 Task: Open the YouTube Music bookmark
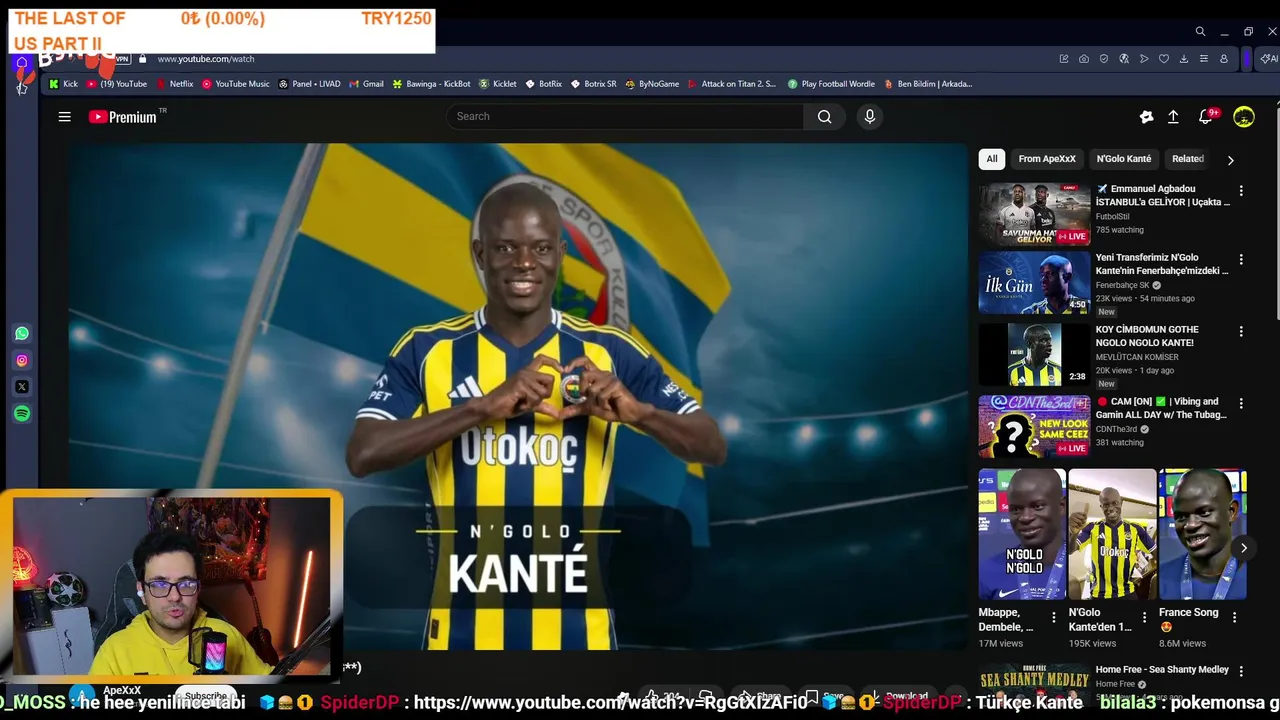(x=236, y=84)
